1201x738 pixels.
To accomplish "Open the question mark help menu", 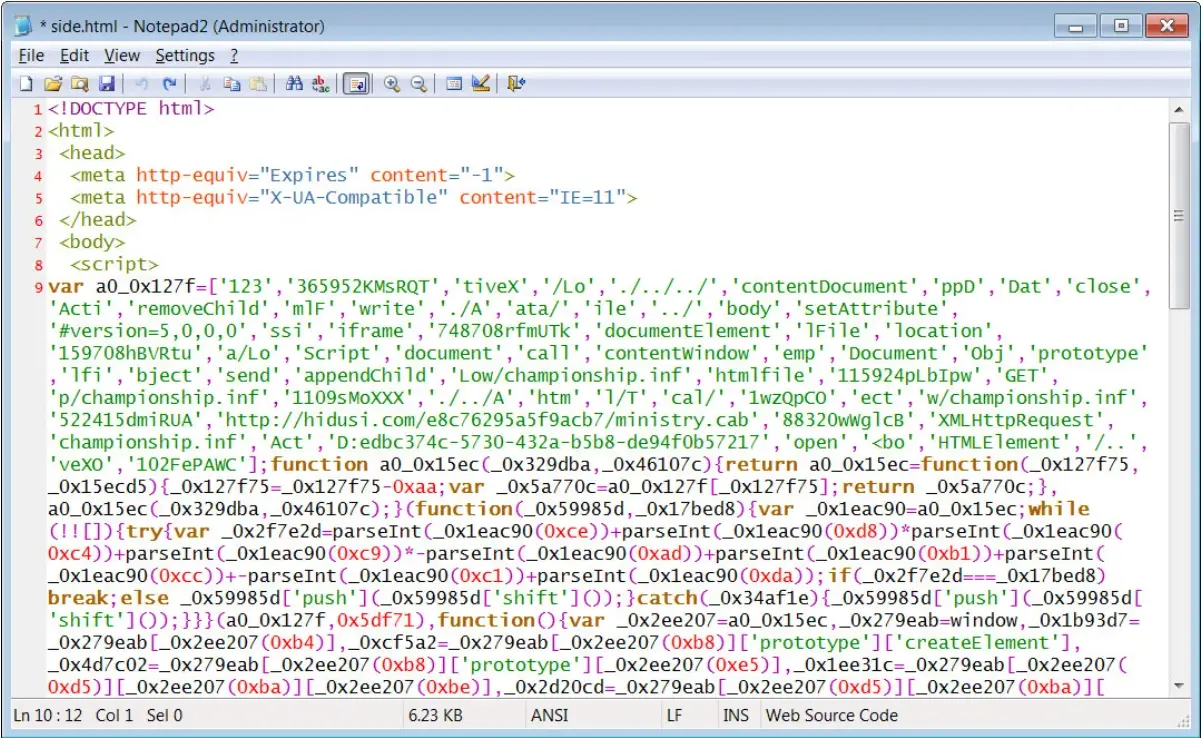I will click(x=234, y=56).
